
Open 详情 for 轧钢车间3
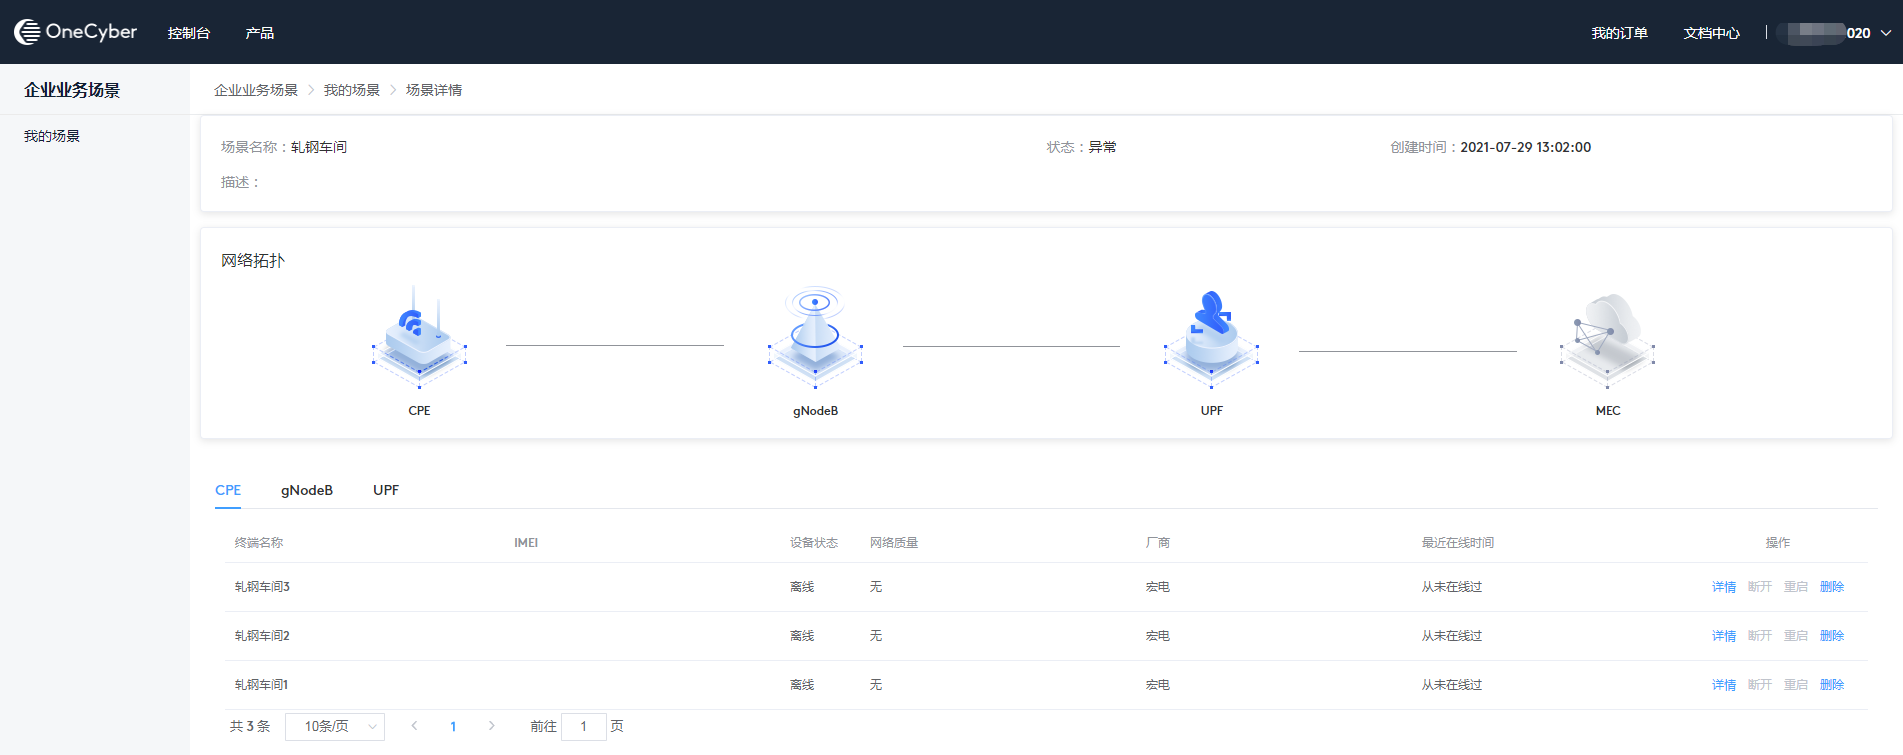pyautogui.click(x=1723, y=587)
